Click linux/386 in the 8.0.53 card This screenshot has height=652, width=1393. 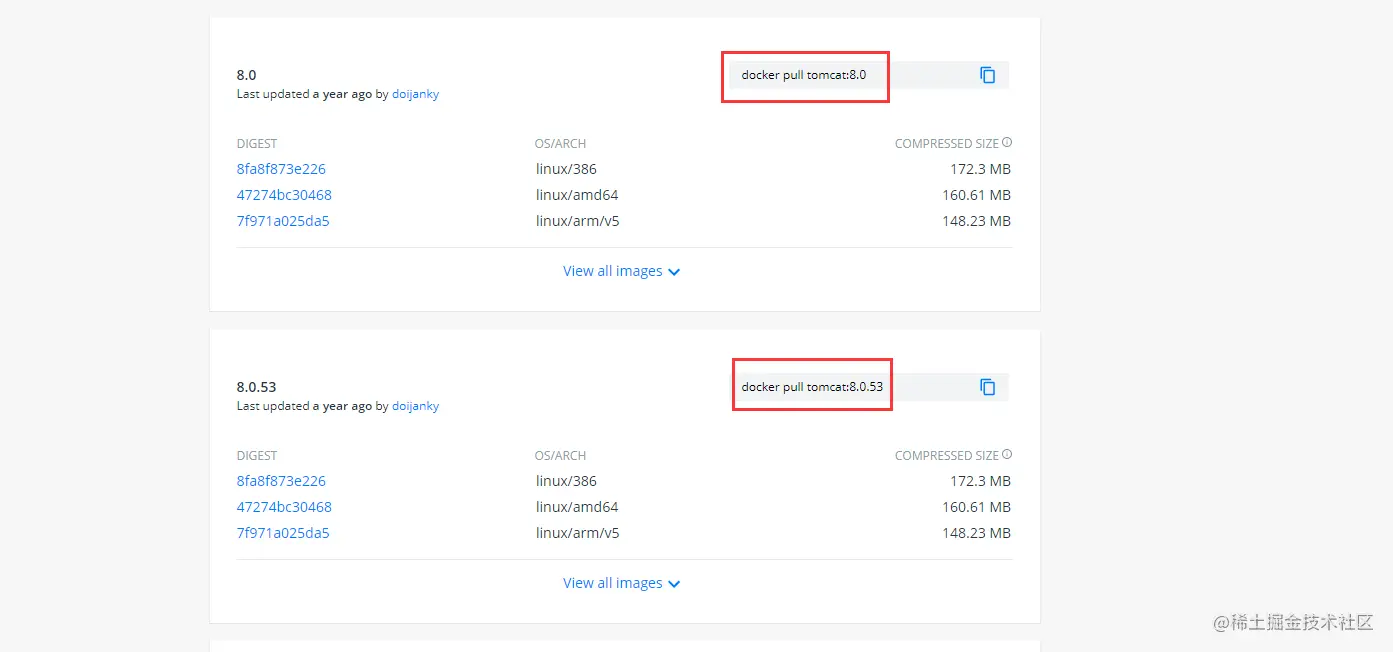click(566, 481)
